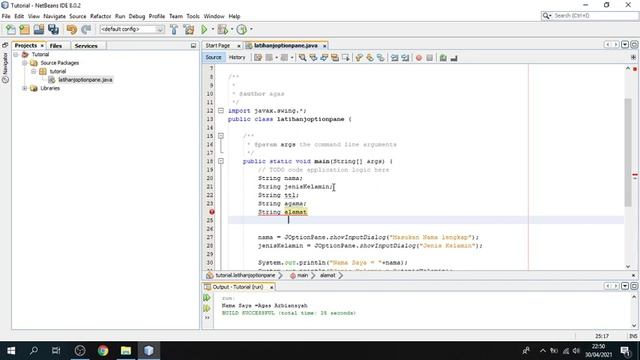Click the Debug Project toolbar icon
Image resolution: width=640 pixels, height=360 pixels.
222,29
